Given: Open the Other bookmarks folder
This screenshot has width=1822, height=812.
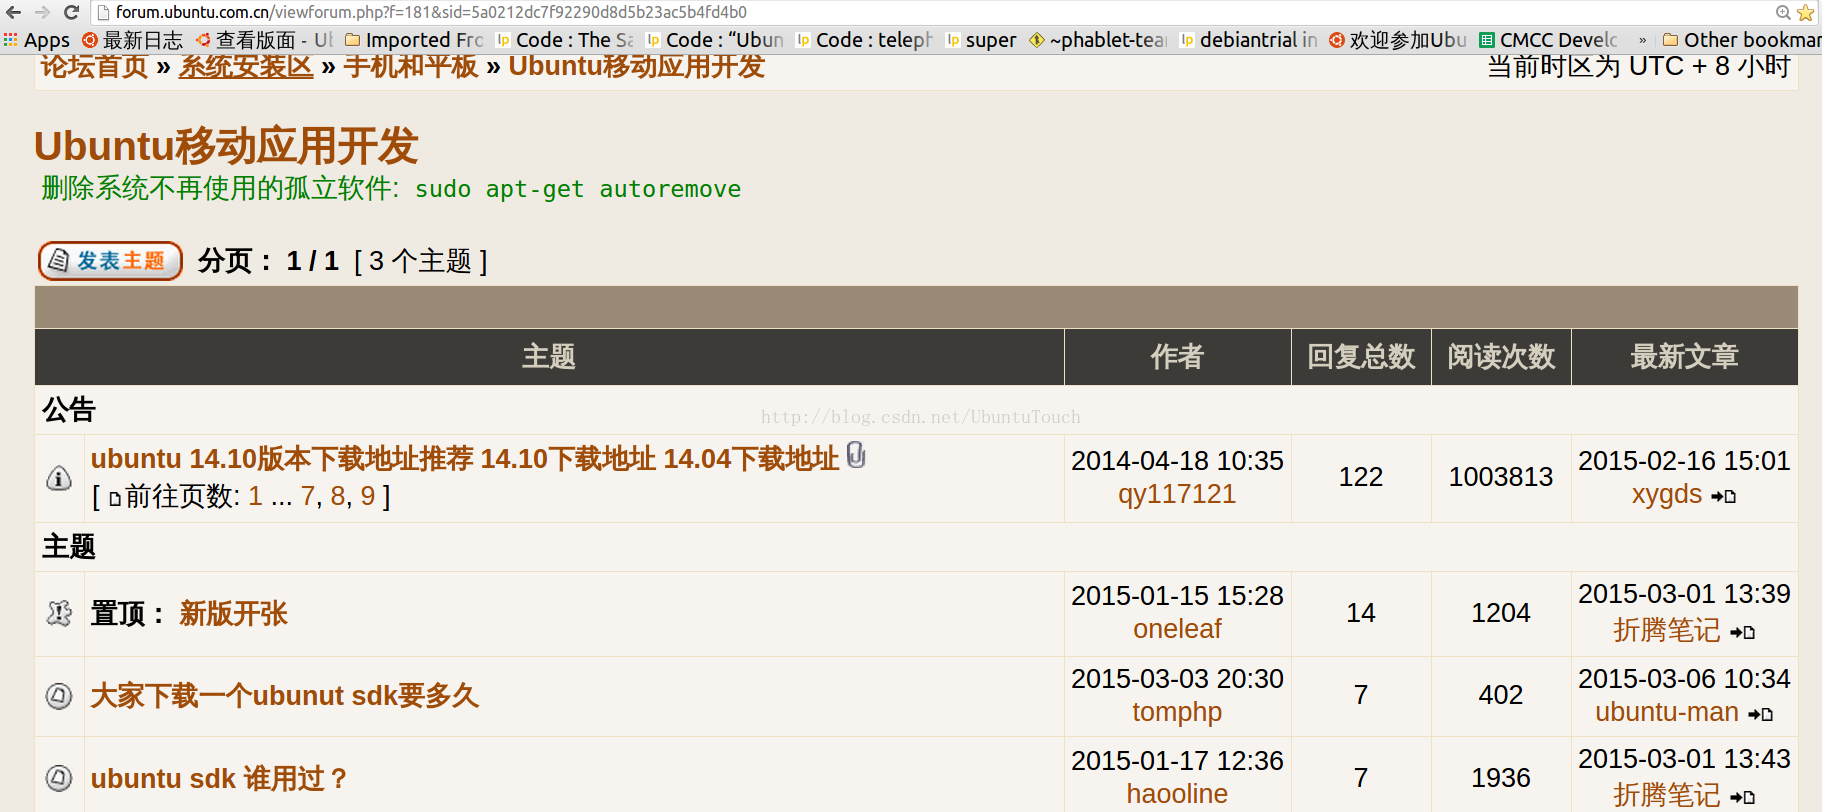Looking at the screenshot, I should tap(1742, 40).
